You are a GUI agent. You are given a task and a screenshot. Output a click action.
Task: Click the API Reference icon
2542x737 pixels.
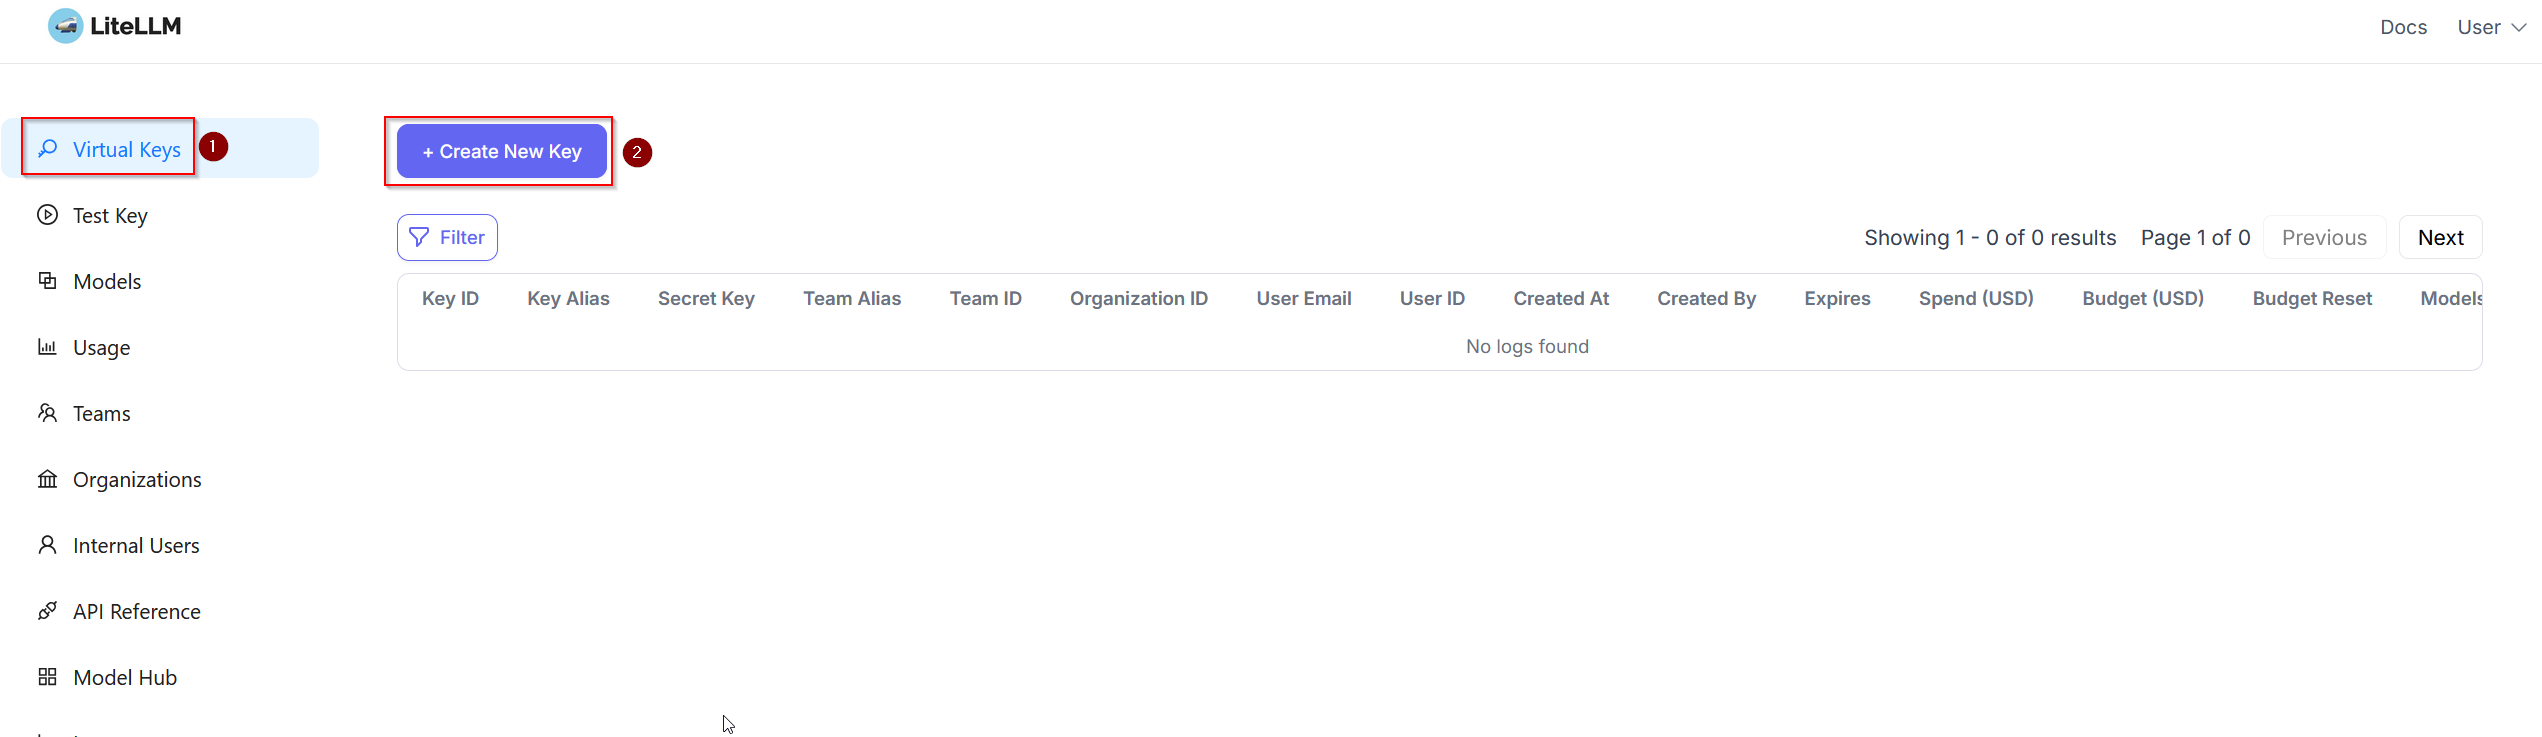coord(47,611)
